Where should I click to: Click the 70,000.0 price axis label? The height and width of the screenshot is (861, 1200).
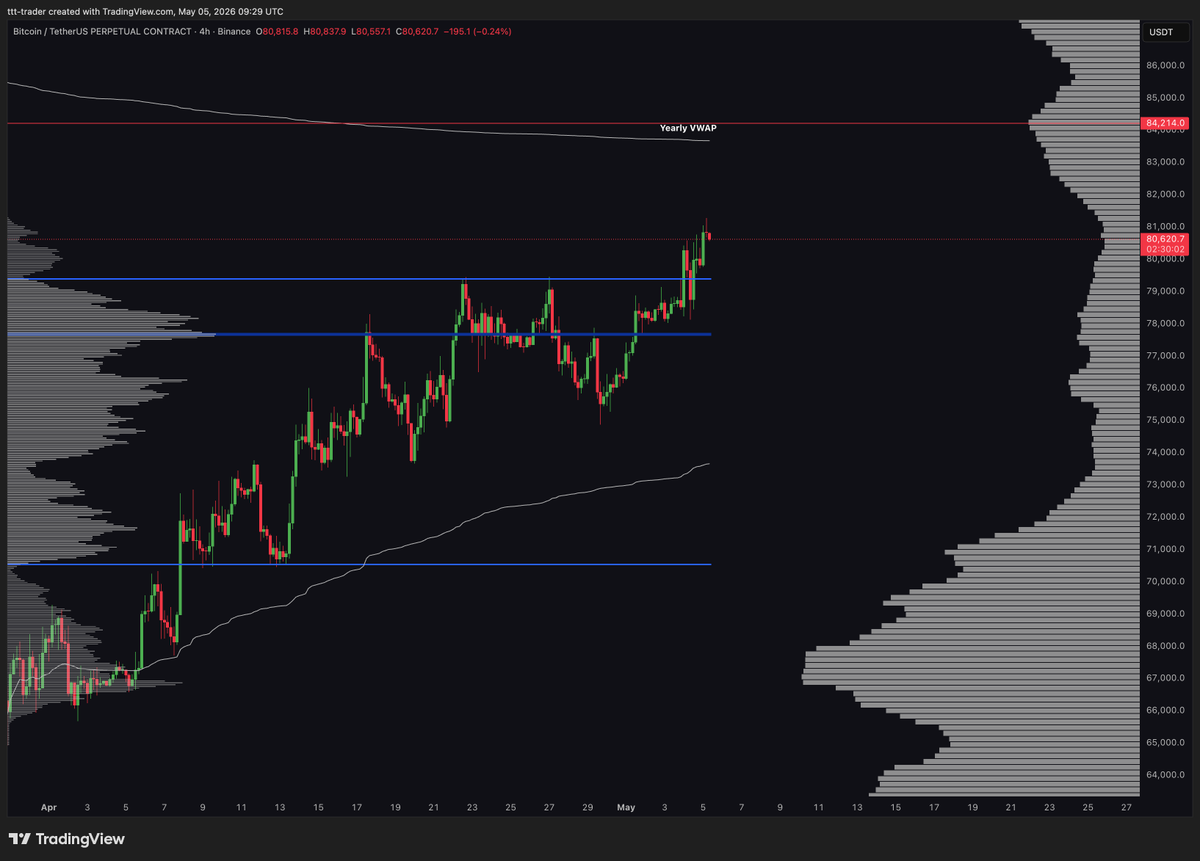1166,581
